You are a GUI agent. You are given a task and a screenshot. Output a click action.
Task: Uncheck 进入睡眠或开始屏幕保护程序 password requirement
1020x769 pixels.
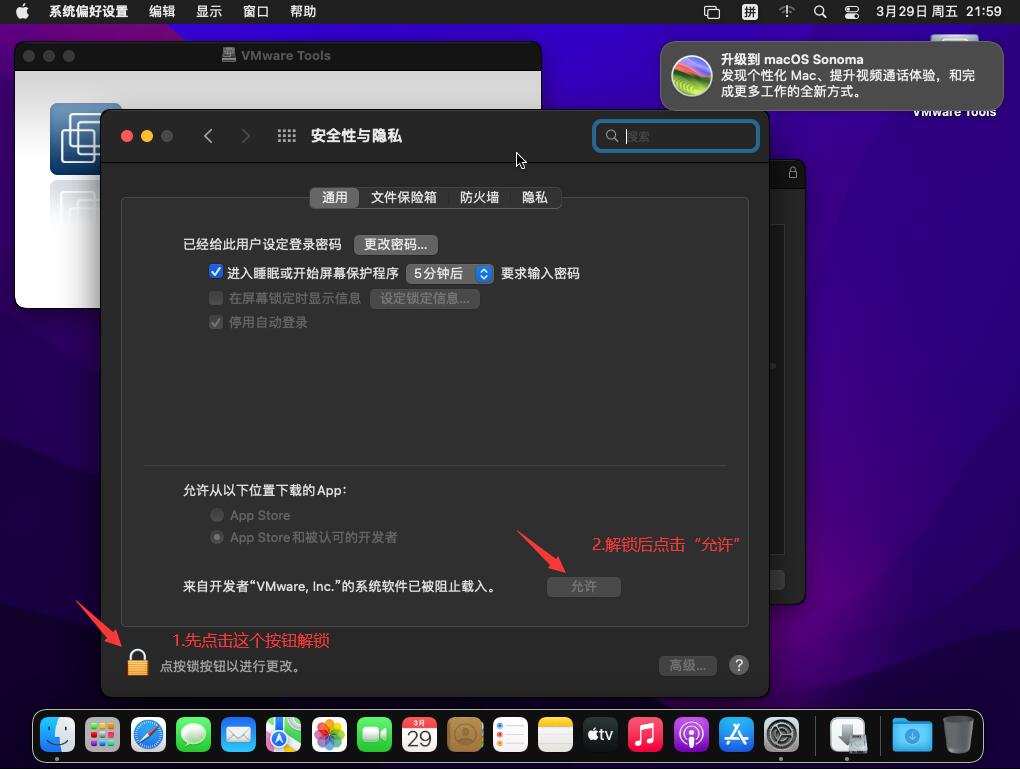coord(216,271)
